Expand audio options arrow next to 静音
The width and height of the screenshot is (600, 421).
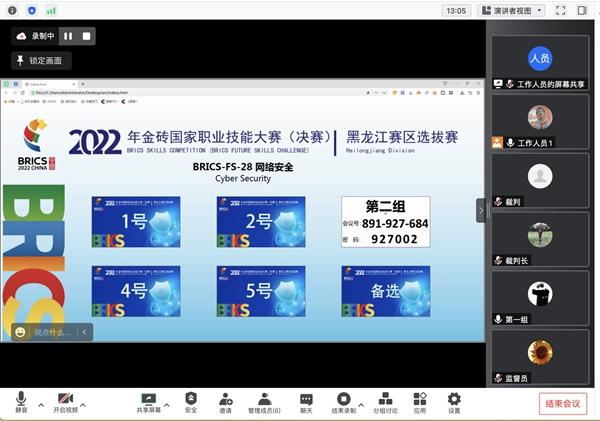click(41, 405)
